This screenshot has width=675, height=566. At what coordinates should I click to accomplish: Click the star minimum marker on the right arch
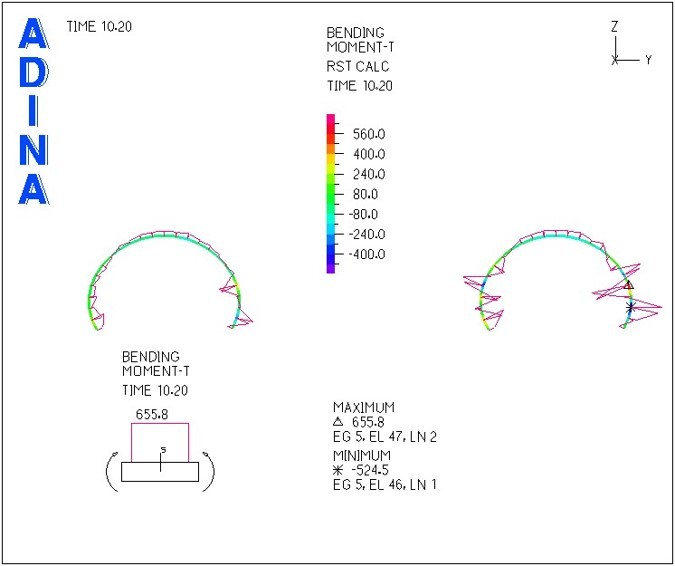630,307
